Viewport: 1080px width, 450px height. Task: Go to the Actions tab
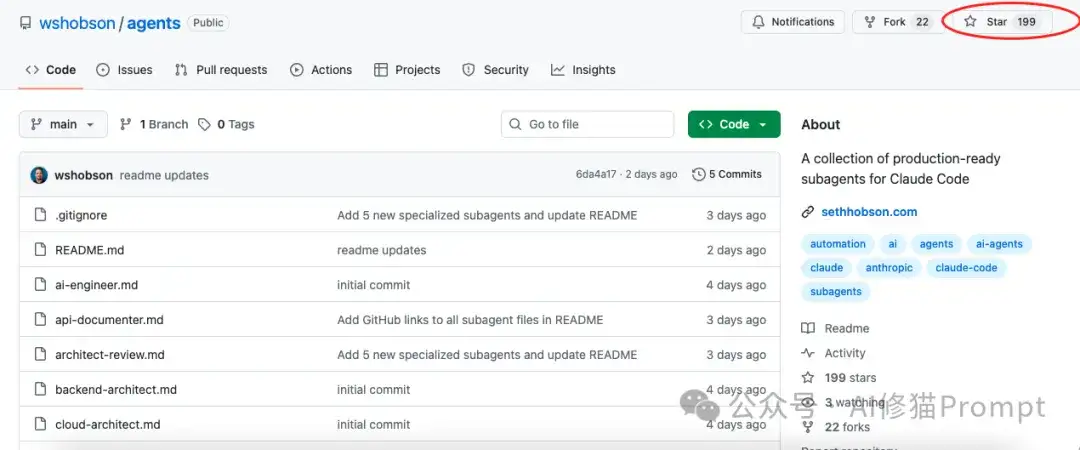tap(321, 70)
